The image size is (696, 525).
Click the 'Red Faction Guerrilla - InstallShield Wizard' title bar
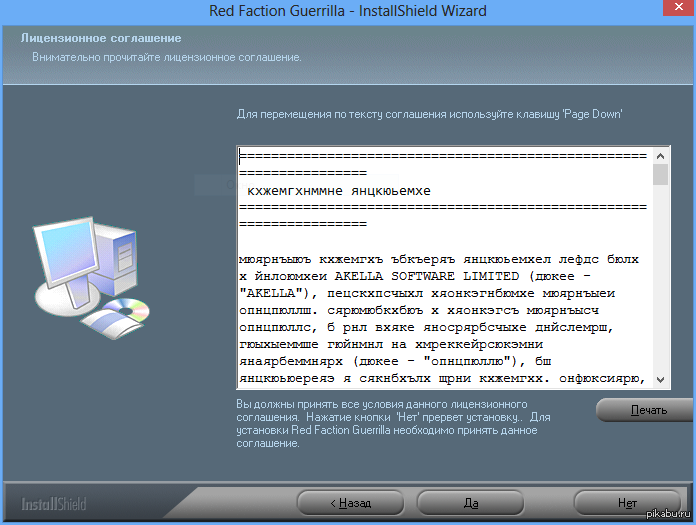point(348,10)
